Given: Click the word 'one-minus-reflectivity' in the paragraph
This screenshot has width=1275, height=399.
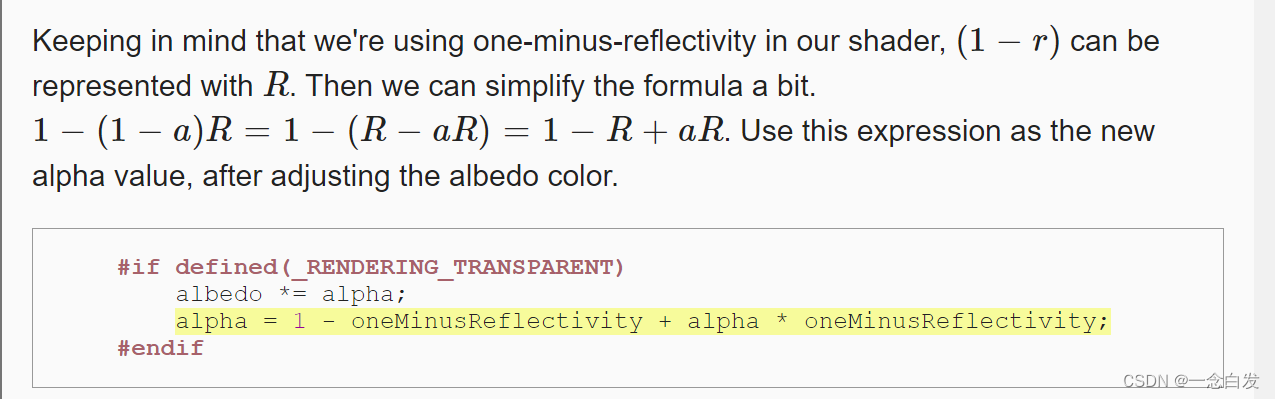Looking at the screenshot, I should (x=588, y=43).
